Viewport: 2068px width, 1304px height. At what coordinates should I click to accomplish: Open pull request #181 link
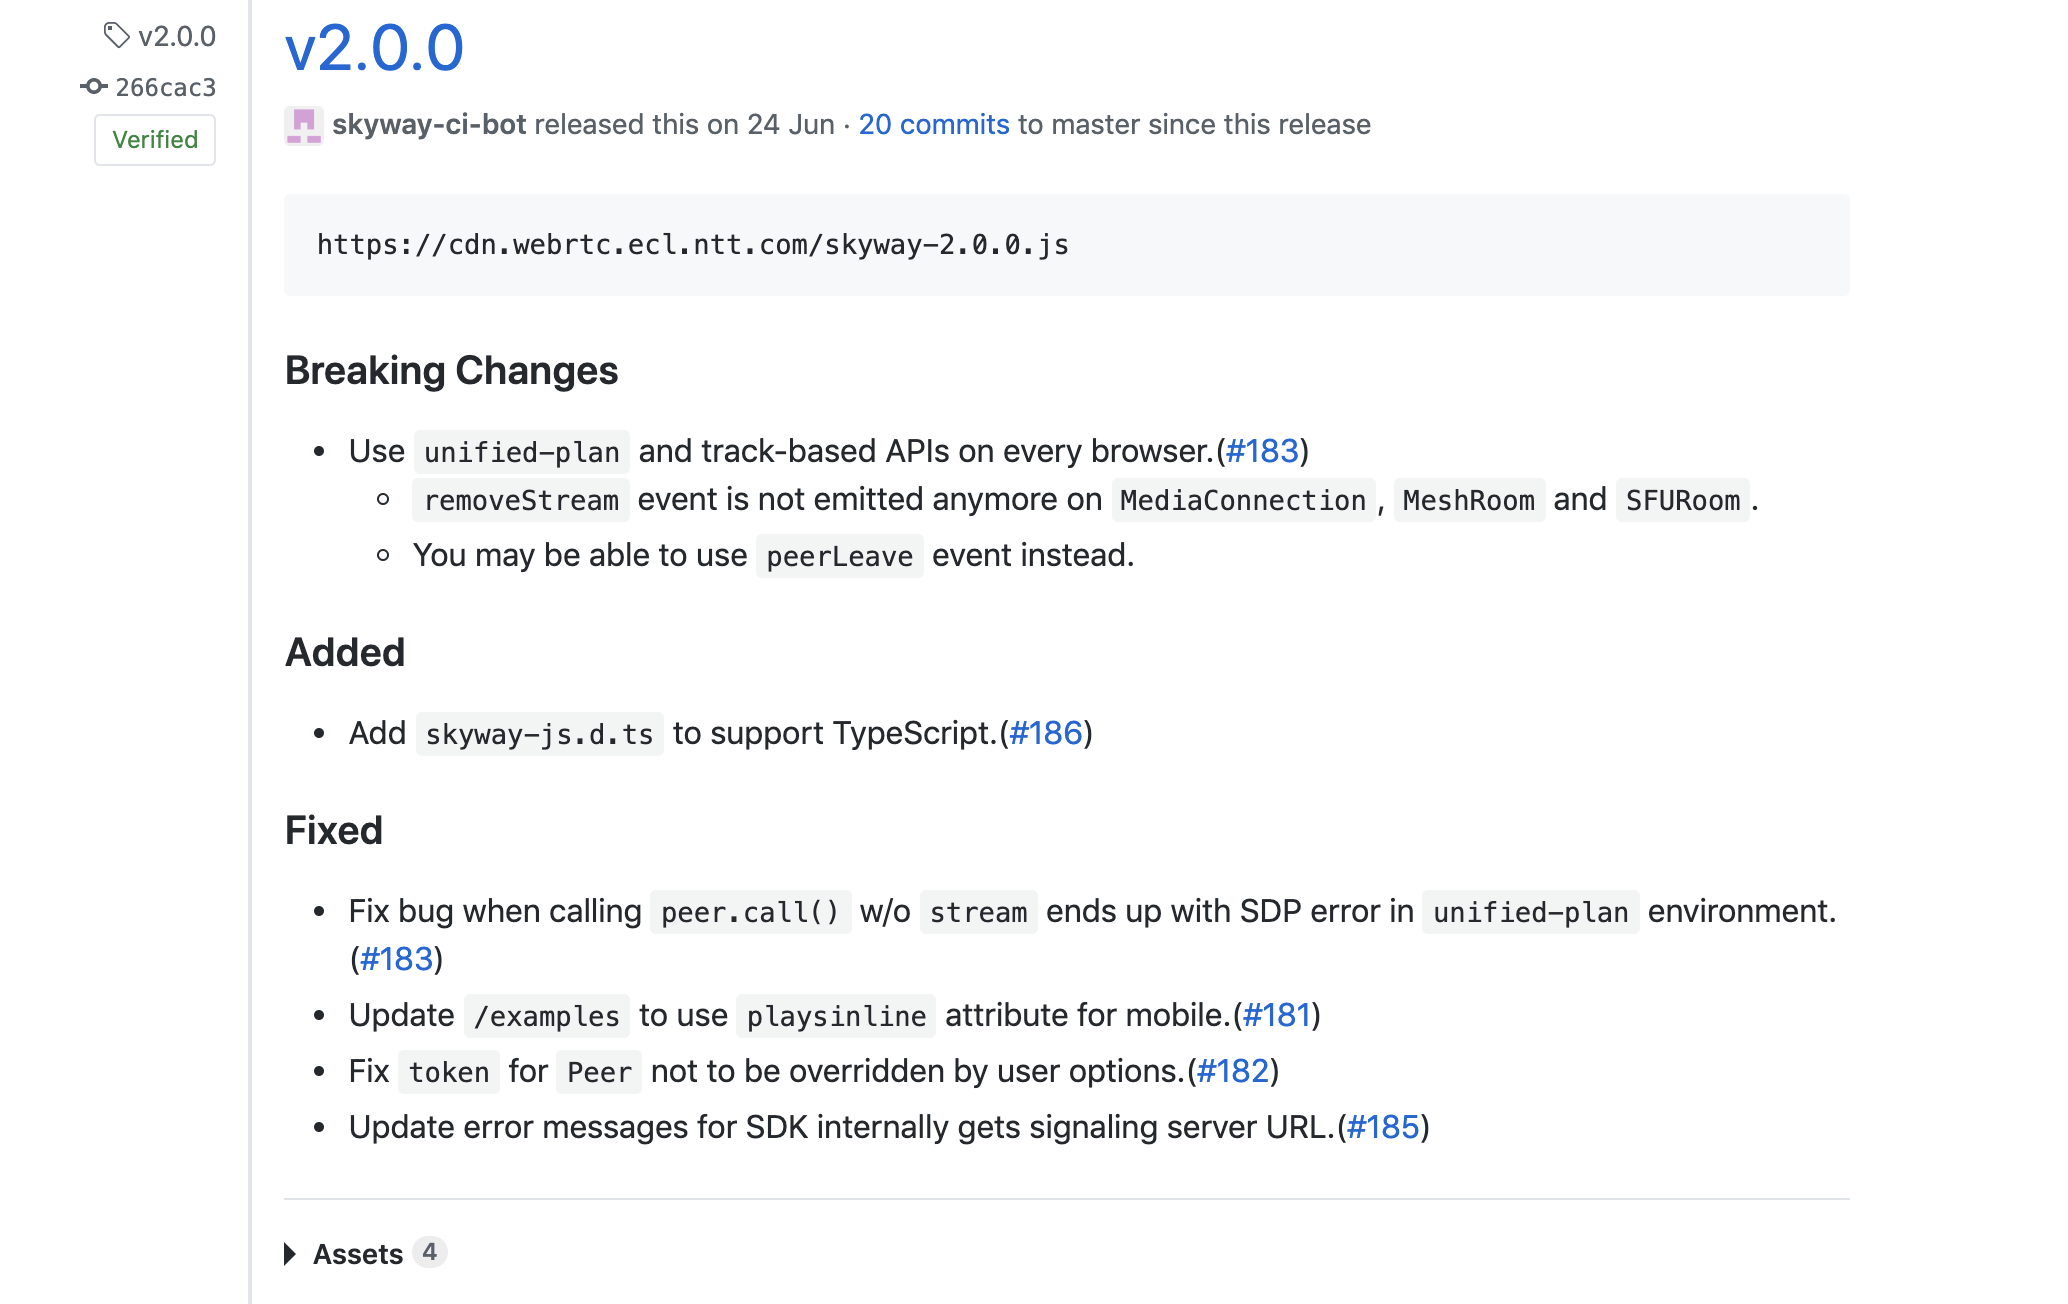pos(1276,1016)
